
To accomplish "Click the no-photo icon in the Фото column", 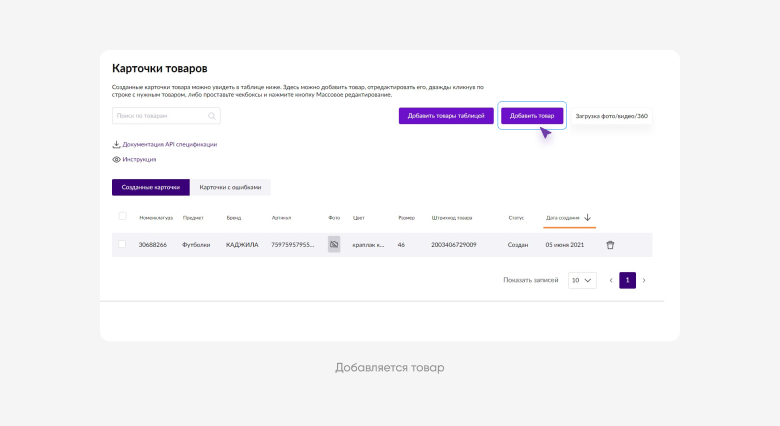I will click(x=334, y=244).
